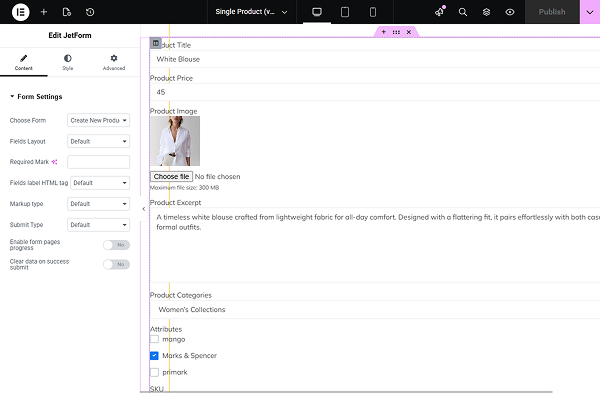The height and width of the screenshot is (393, 600).
Task: Open the Style tab
Action: click(68, 62)
